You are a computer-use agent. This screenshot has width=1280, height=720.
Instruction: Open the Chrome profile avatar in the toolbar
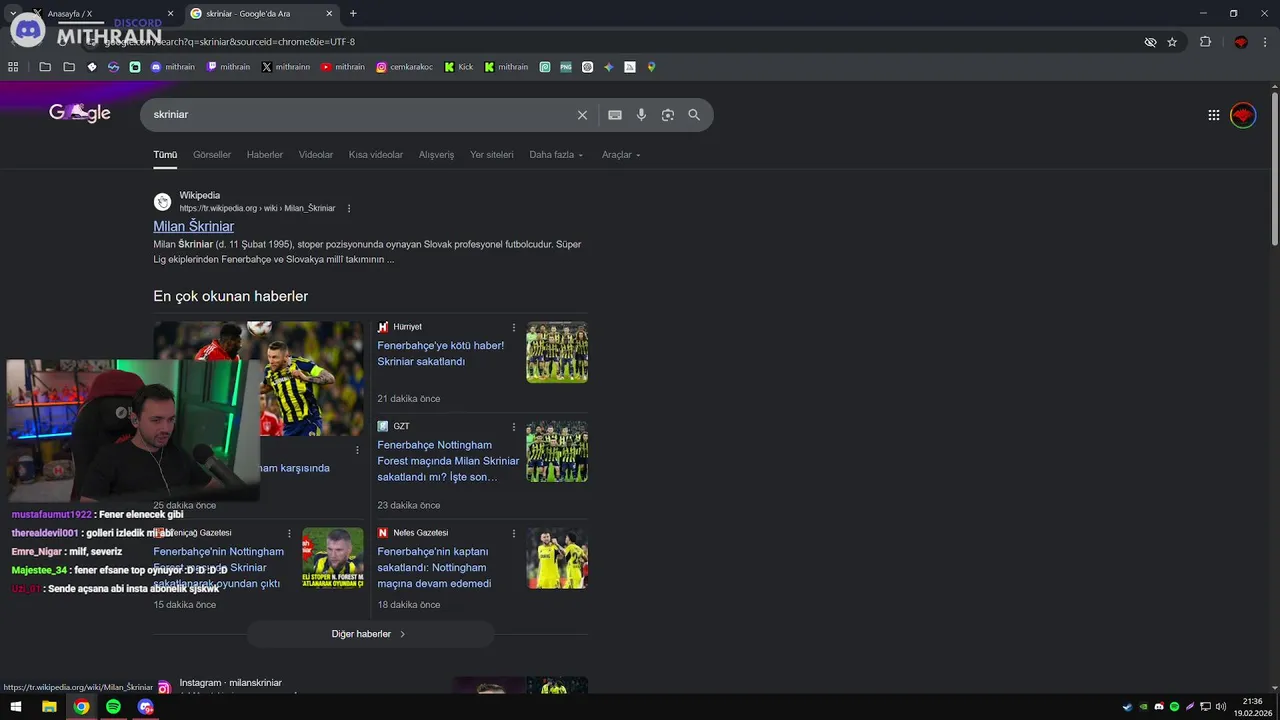[1241, 42]
